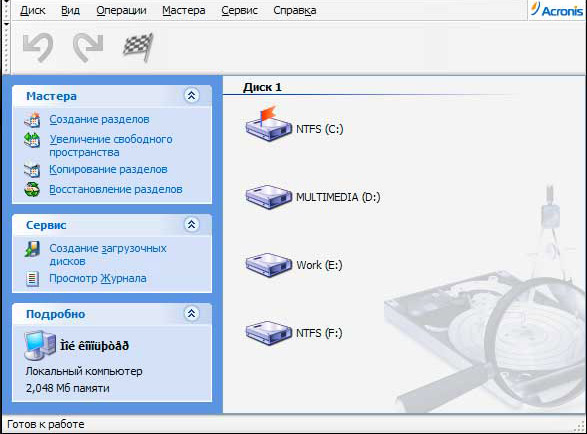Image resolution: width=587 pixels, height=434 pixels.
Task: Click the Redo arrow toolbar icon
Action: coord(88,47)
